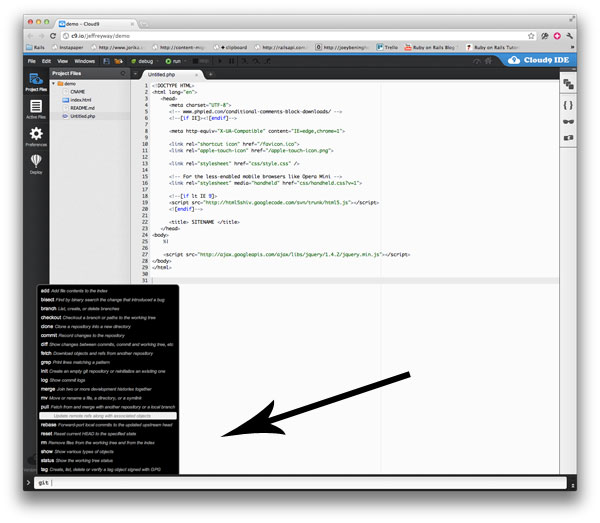Open the Project Files sidebar panel
This screenshot has height=523, width=600.
pyautogui.click(x=36, y=82)
